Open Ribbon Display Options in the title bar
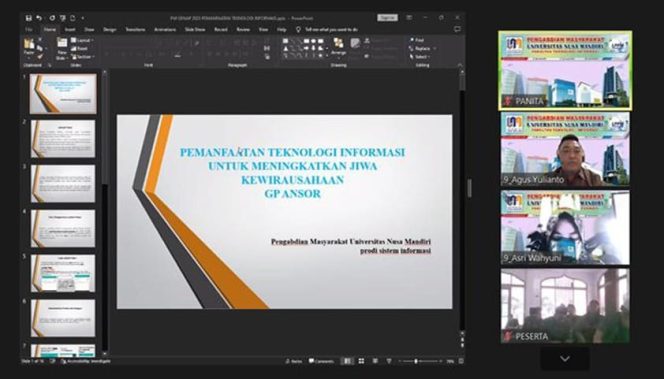Viewport: 664px width, 379px height. coord(409,18)
